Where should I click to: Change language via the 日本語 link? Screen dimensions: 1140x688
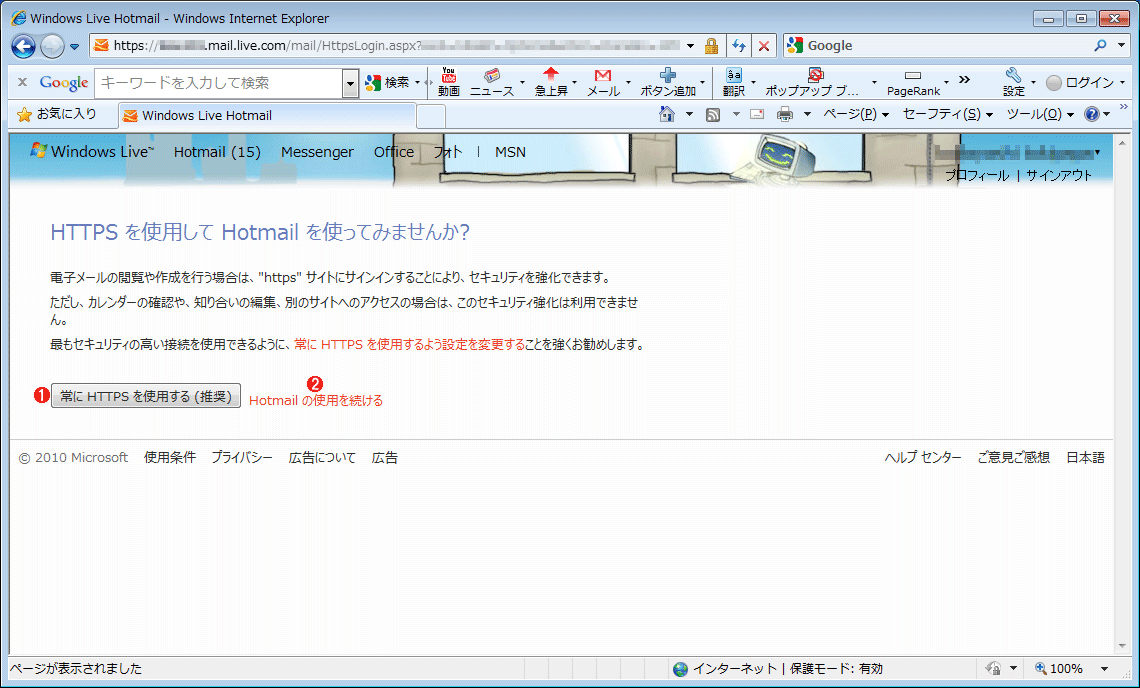(1085, 457)
